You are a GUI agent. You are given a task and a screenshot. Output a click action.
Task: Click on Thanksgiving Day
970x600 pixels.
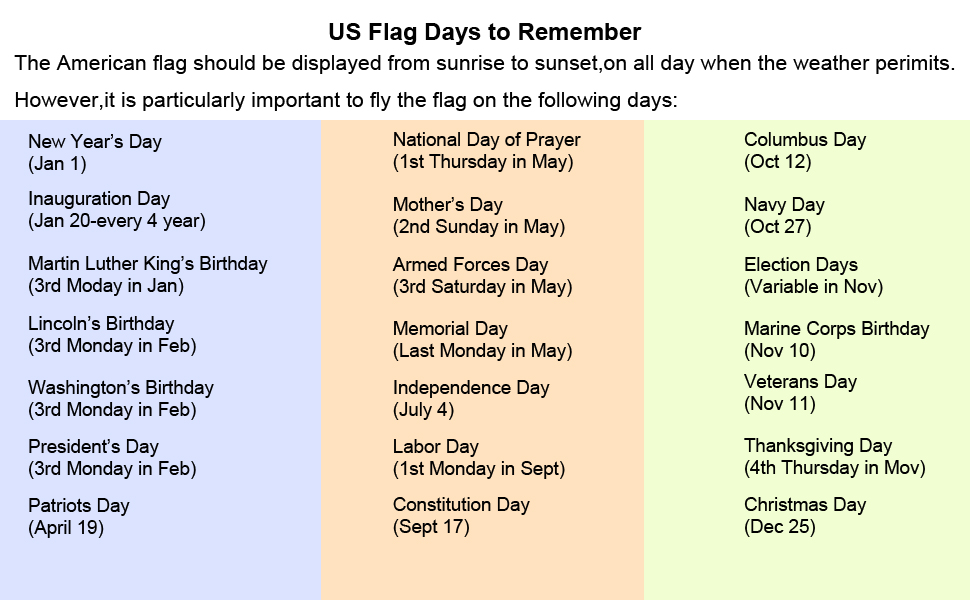[x=818, y=446]
